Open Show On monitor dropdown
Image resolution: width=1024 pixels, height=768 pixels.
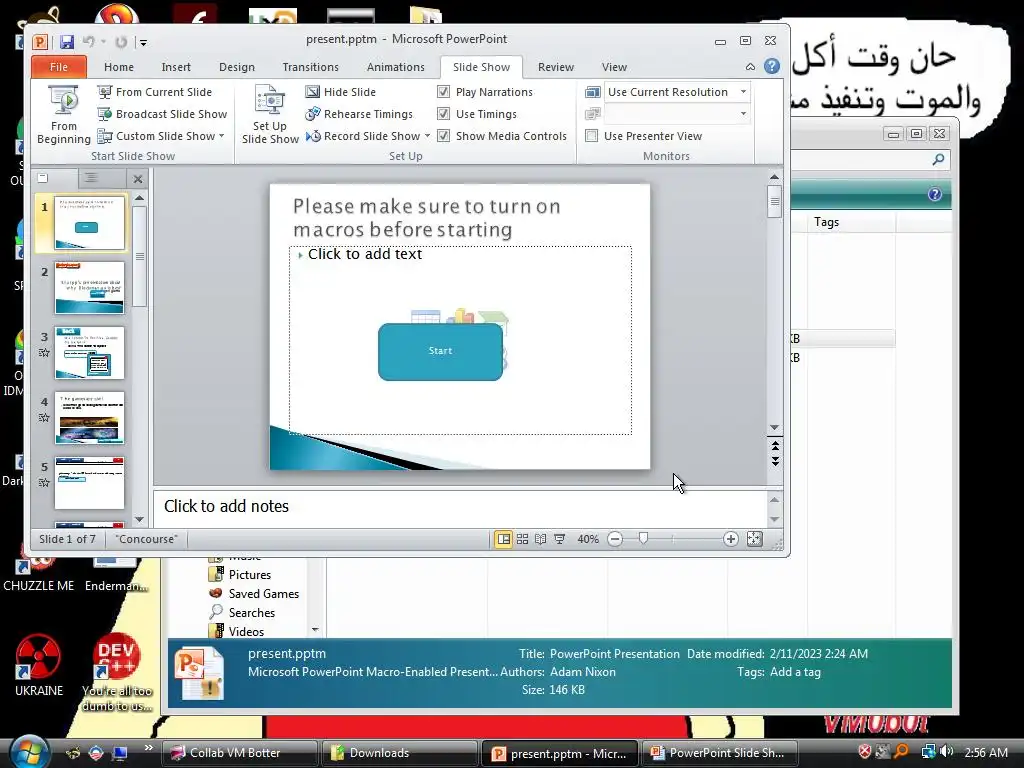(743, 114)
